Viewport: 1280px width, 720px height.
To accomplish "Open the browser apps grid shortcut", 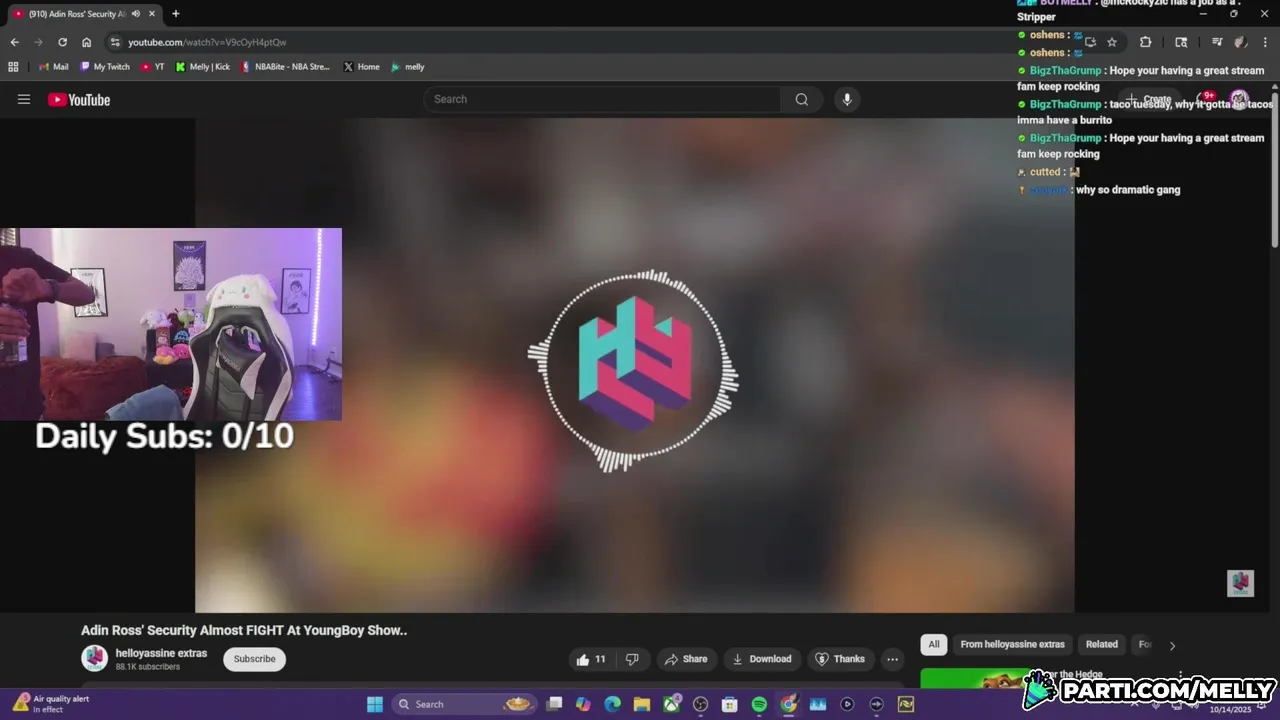I will [x=13, y=67].
